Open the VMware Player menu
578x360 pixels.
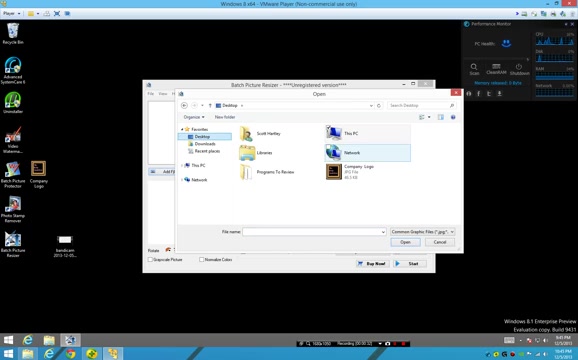coord(11,13)
